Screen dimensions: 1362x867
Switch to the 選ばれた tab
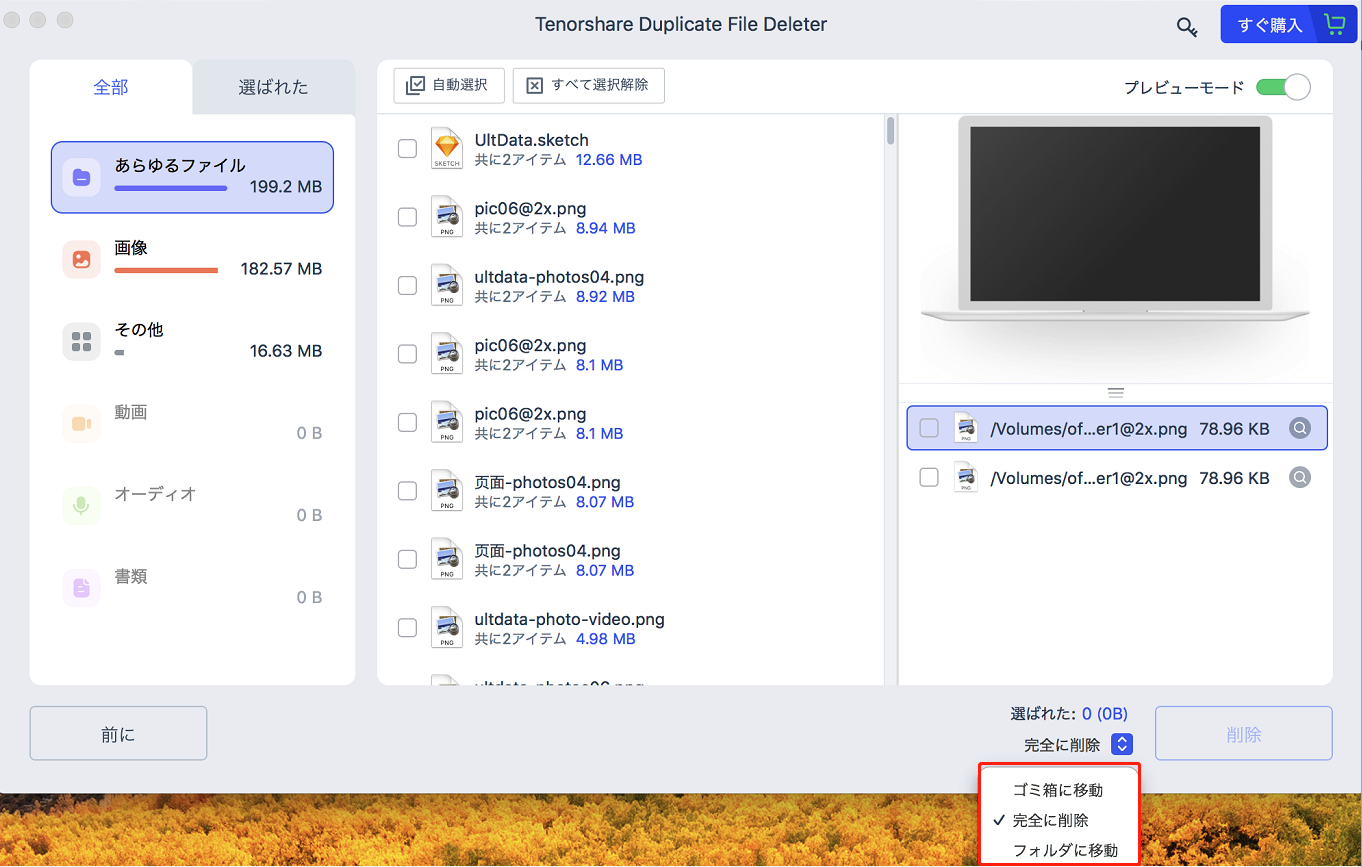pos(274,87)
